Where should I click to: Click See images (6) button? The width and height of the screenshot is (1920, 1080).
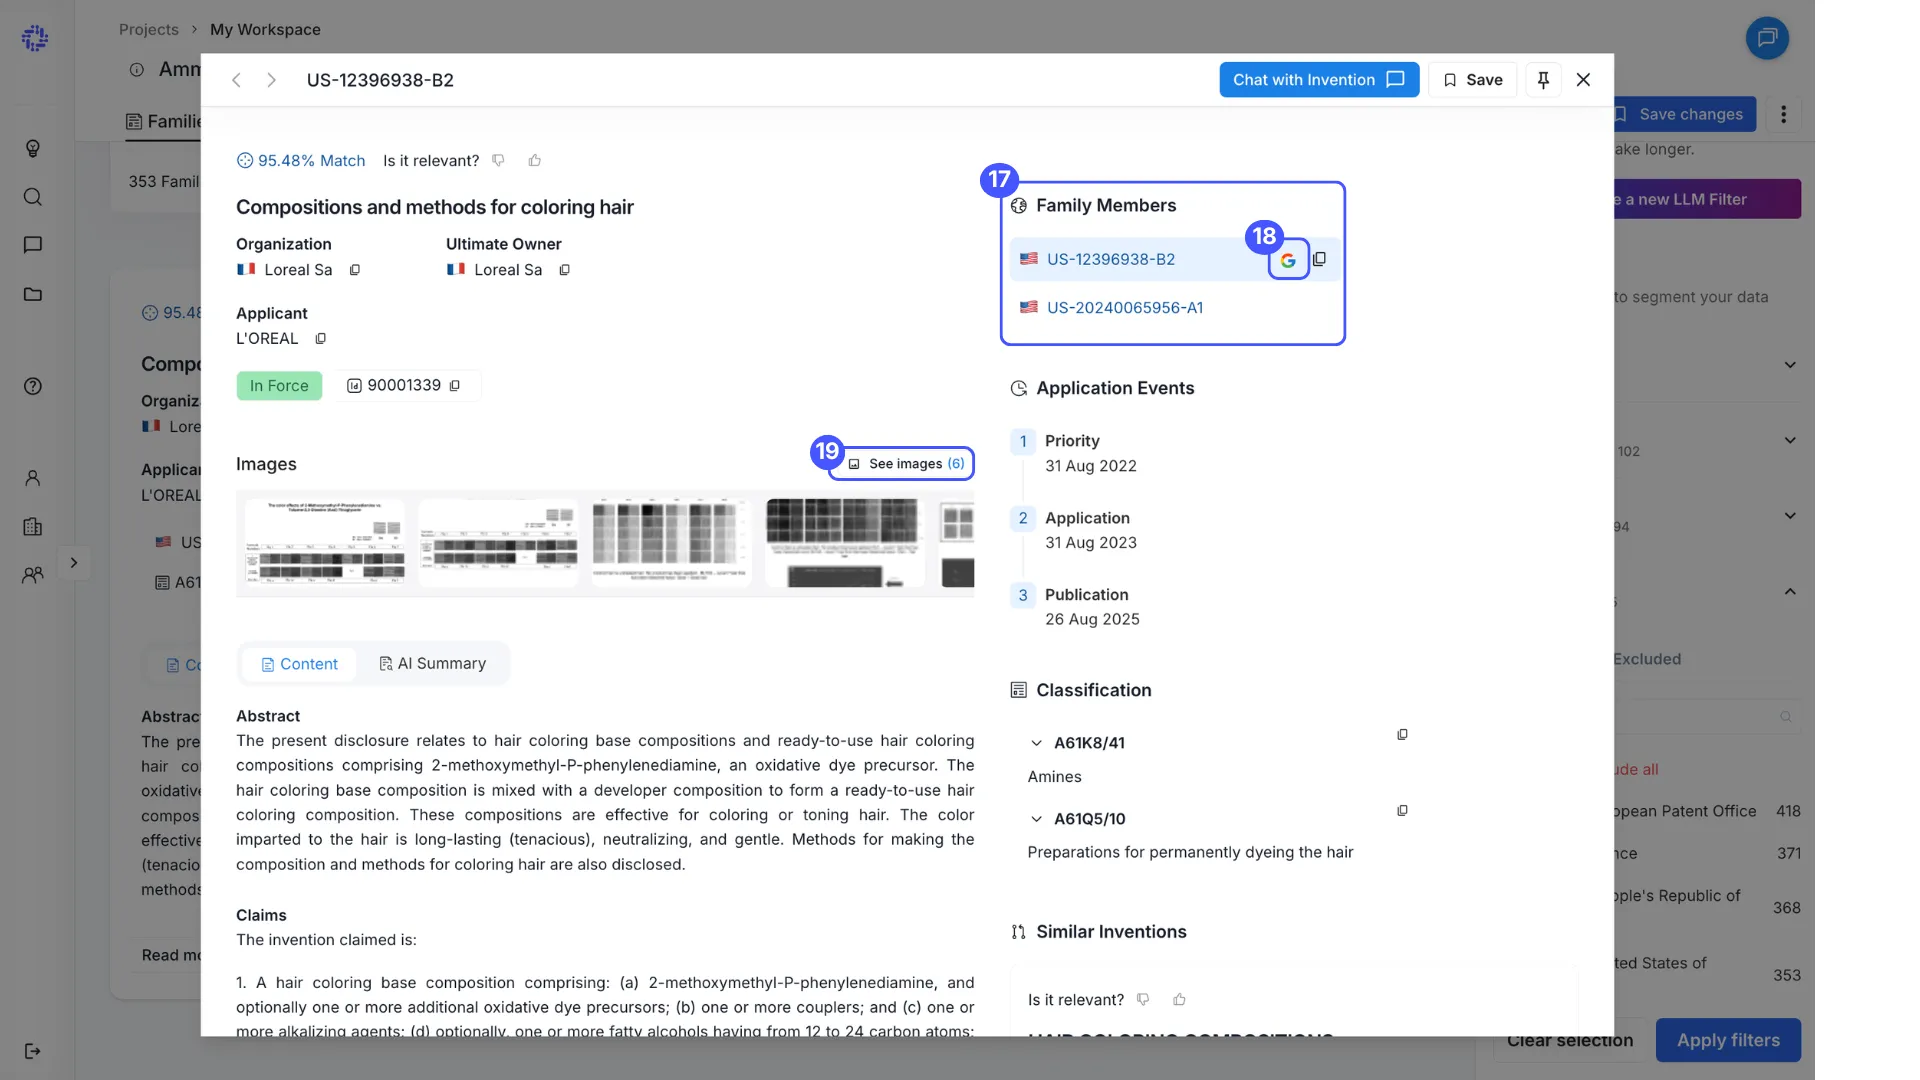906,464
